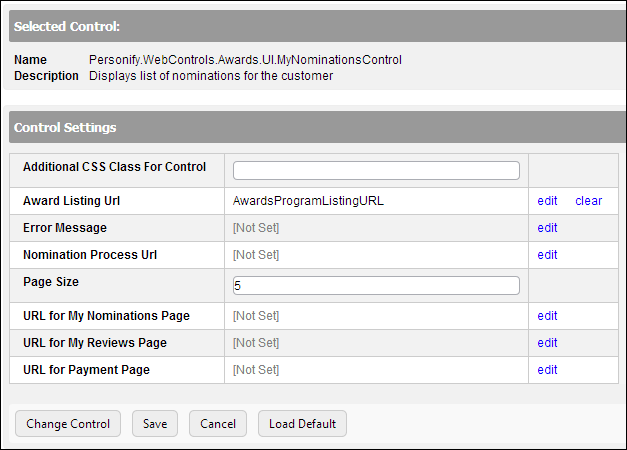The width and height of the screenshot is (627, 450).
Task: Select the AwardsProgramListingURL value text
Action: click(308, 201)
